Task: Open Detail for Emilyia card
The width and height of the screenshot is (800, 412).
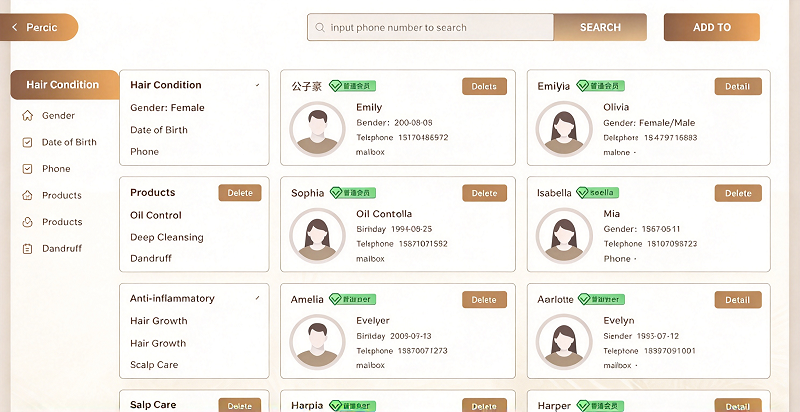Action: pos(738,86)
